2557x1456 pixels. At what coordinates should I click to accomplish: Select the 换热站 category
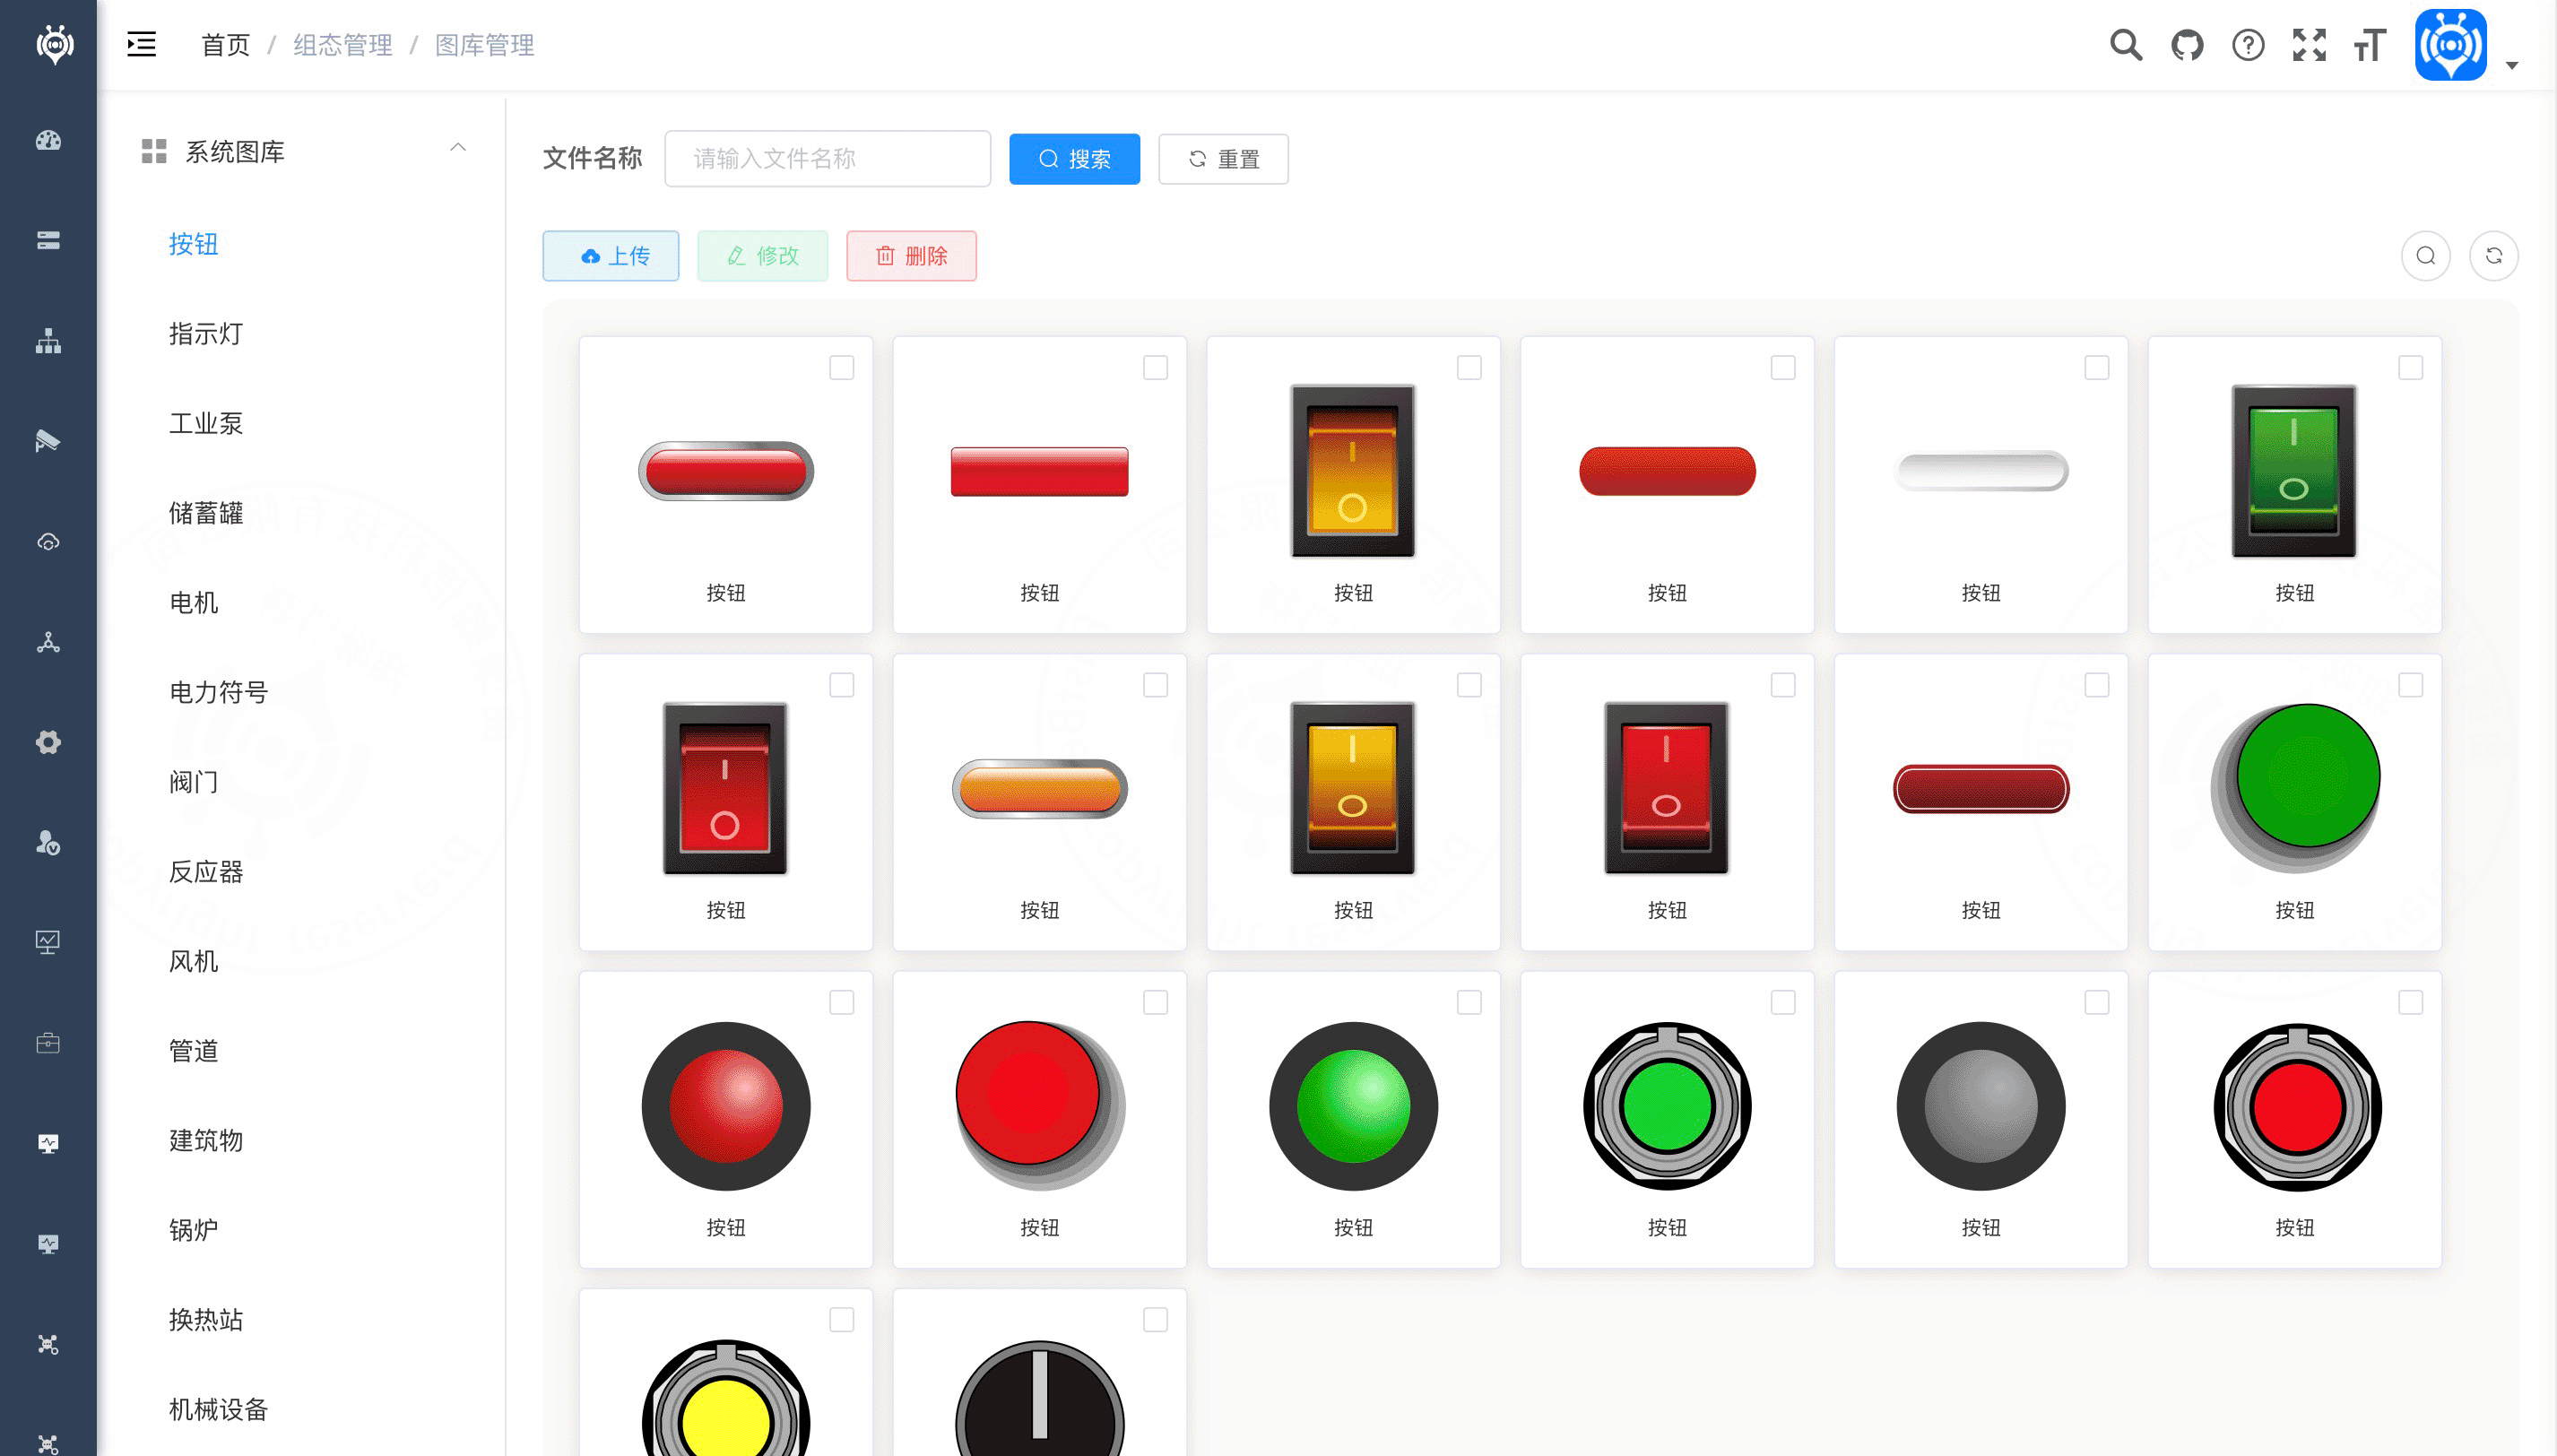point(206,1320)
